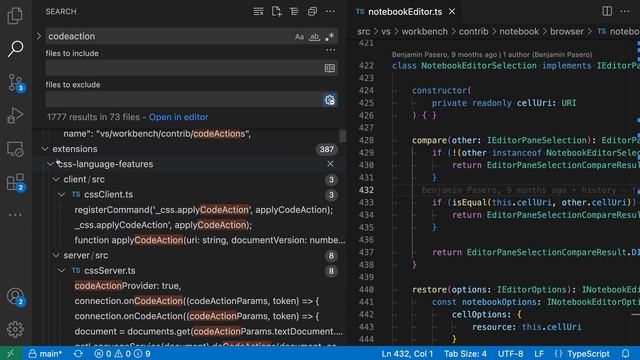Open Search panel more actions menu
640x360 pixels.
(x=330, y=11)
